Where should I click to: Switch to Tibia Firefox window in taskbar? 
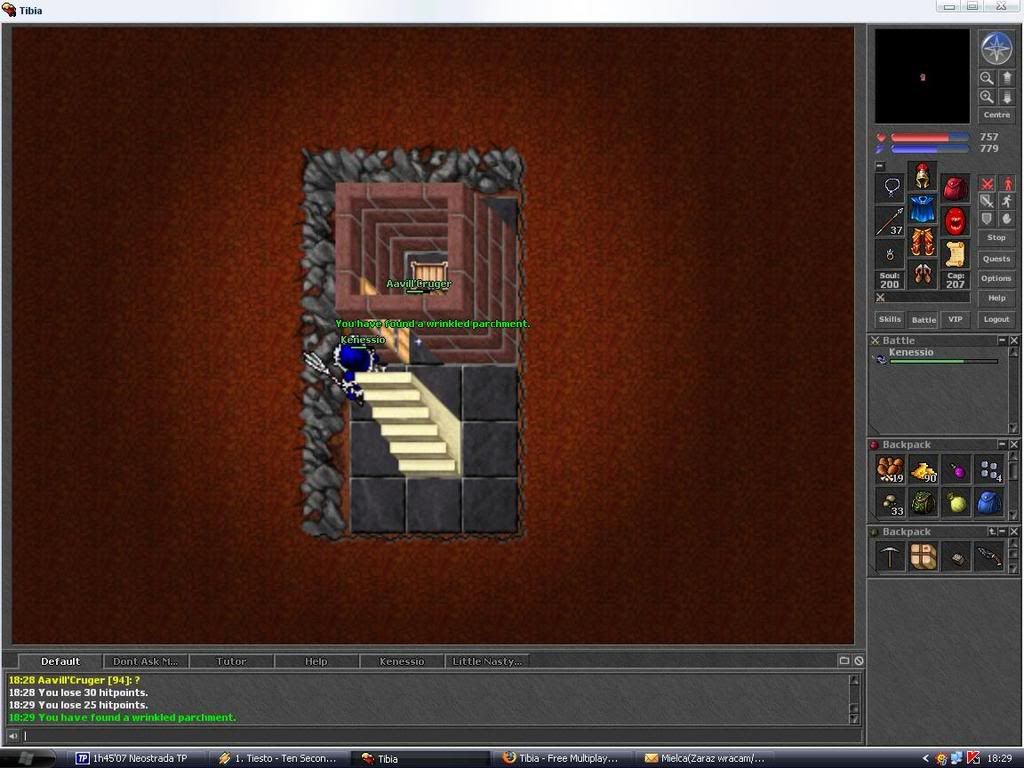561,758
